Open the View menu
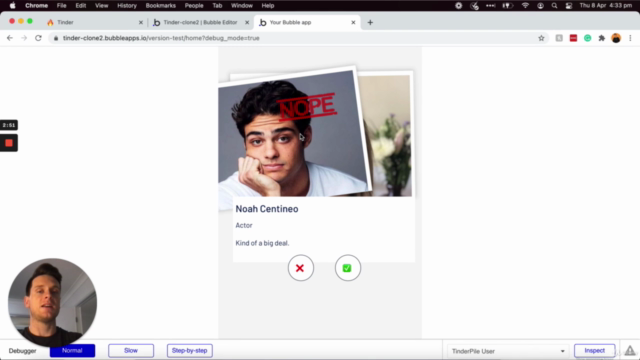 tap(102, 6)
